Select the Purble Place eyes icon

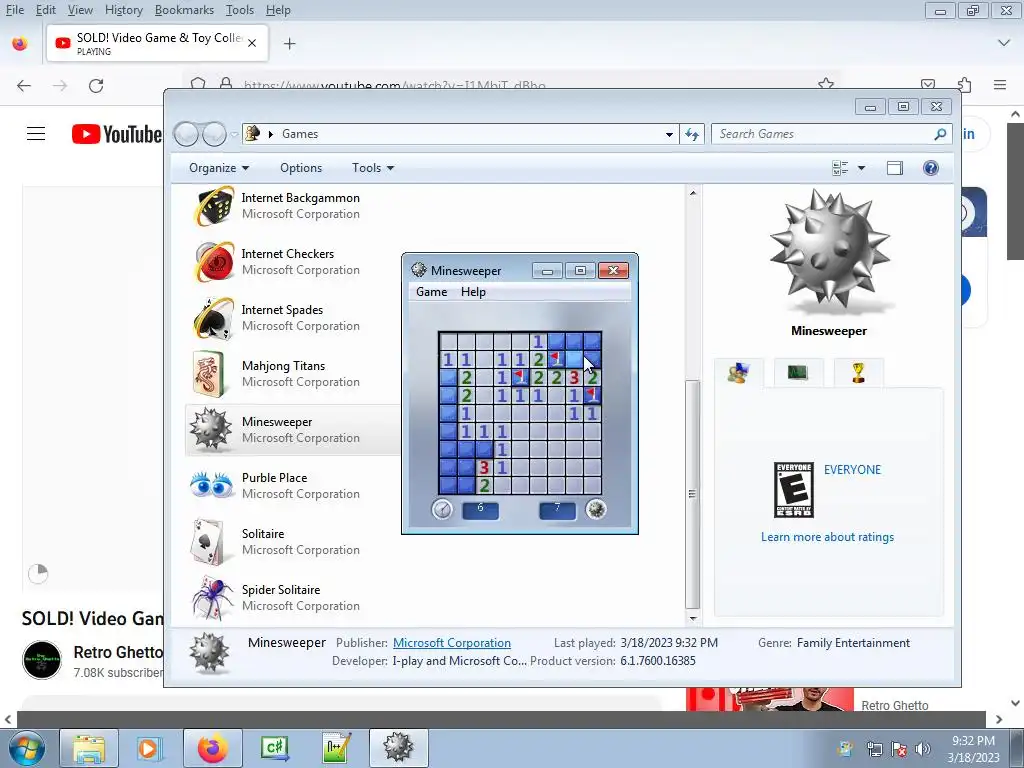pyautogui.click(x=212, y=485)
